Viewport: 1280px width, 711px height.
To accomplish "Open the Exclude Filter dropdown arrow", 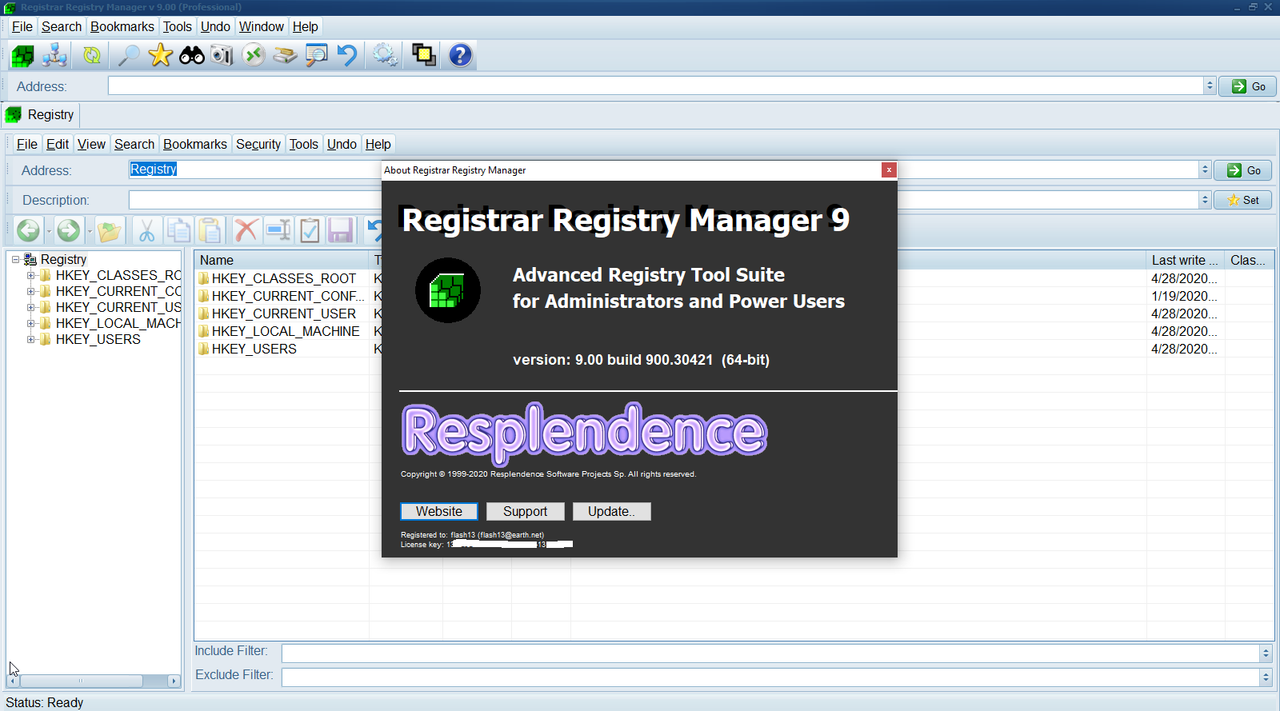I will tap(1265, 677).
